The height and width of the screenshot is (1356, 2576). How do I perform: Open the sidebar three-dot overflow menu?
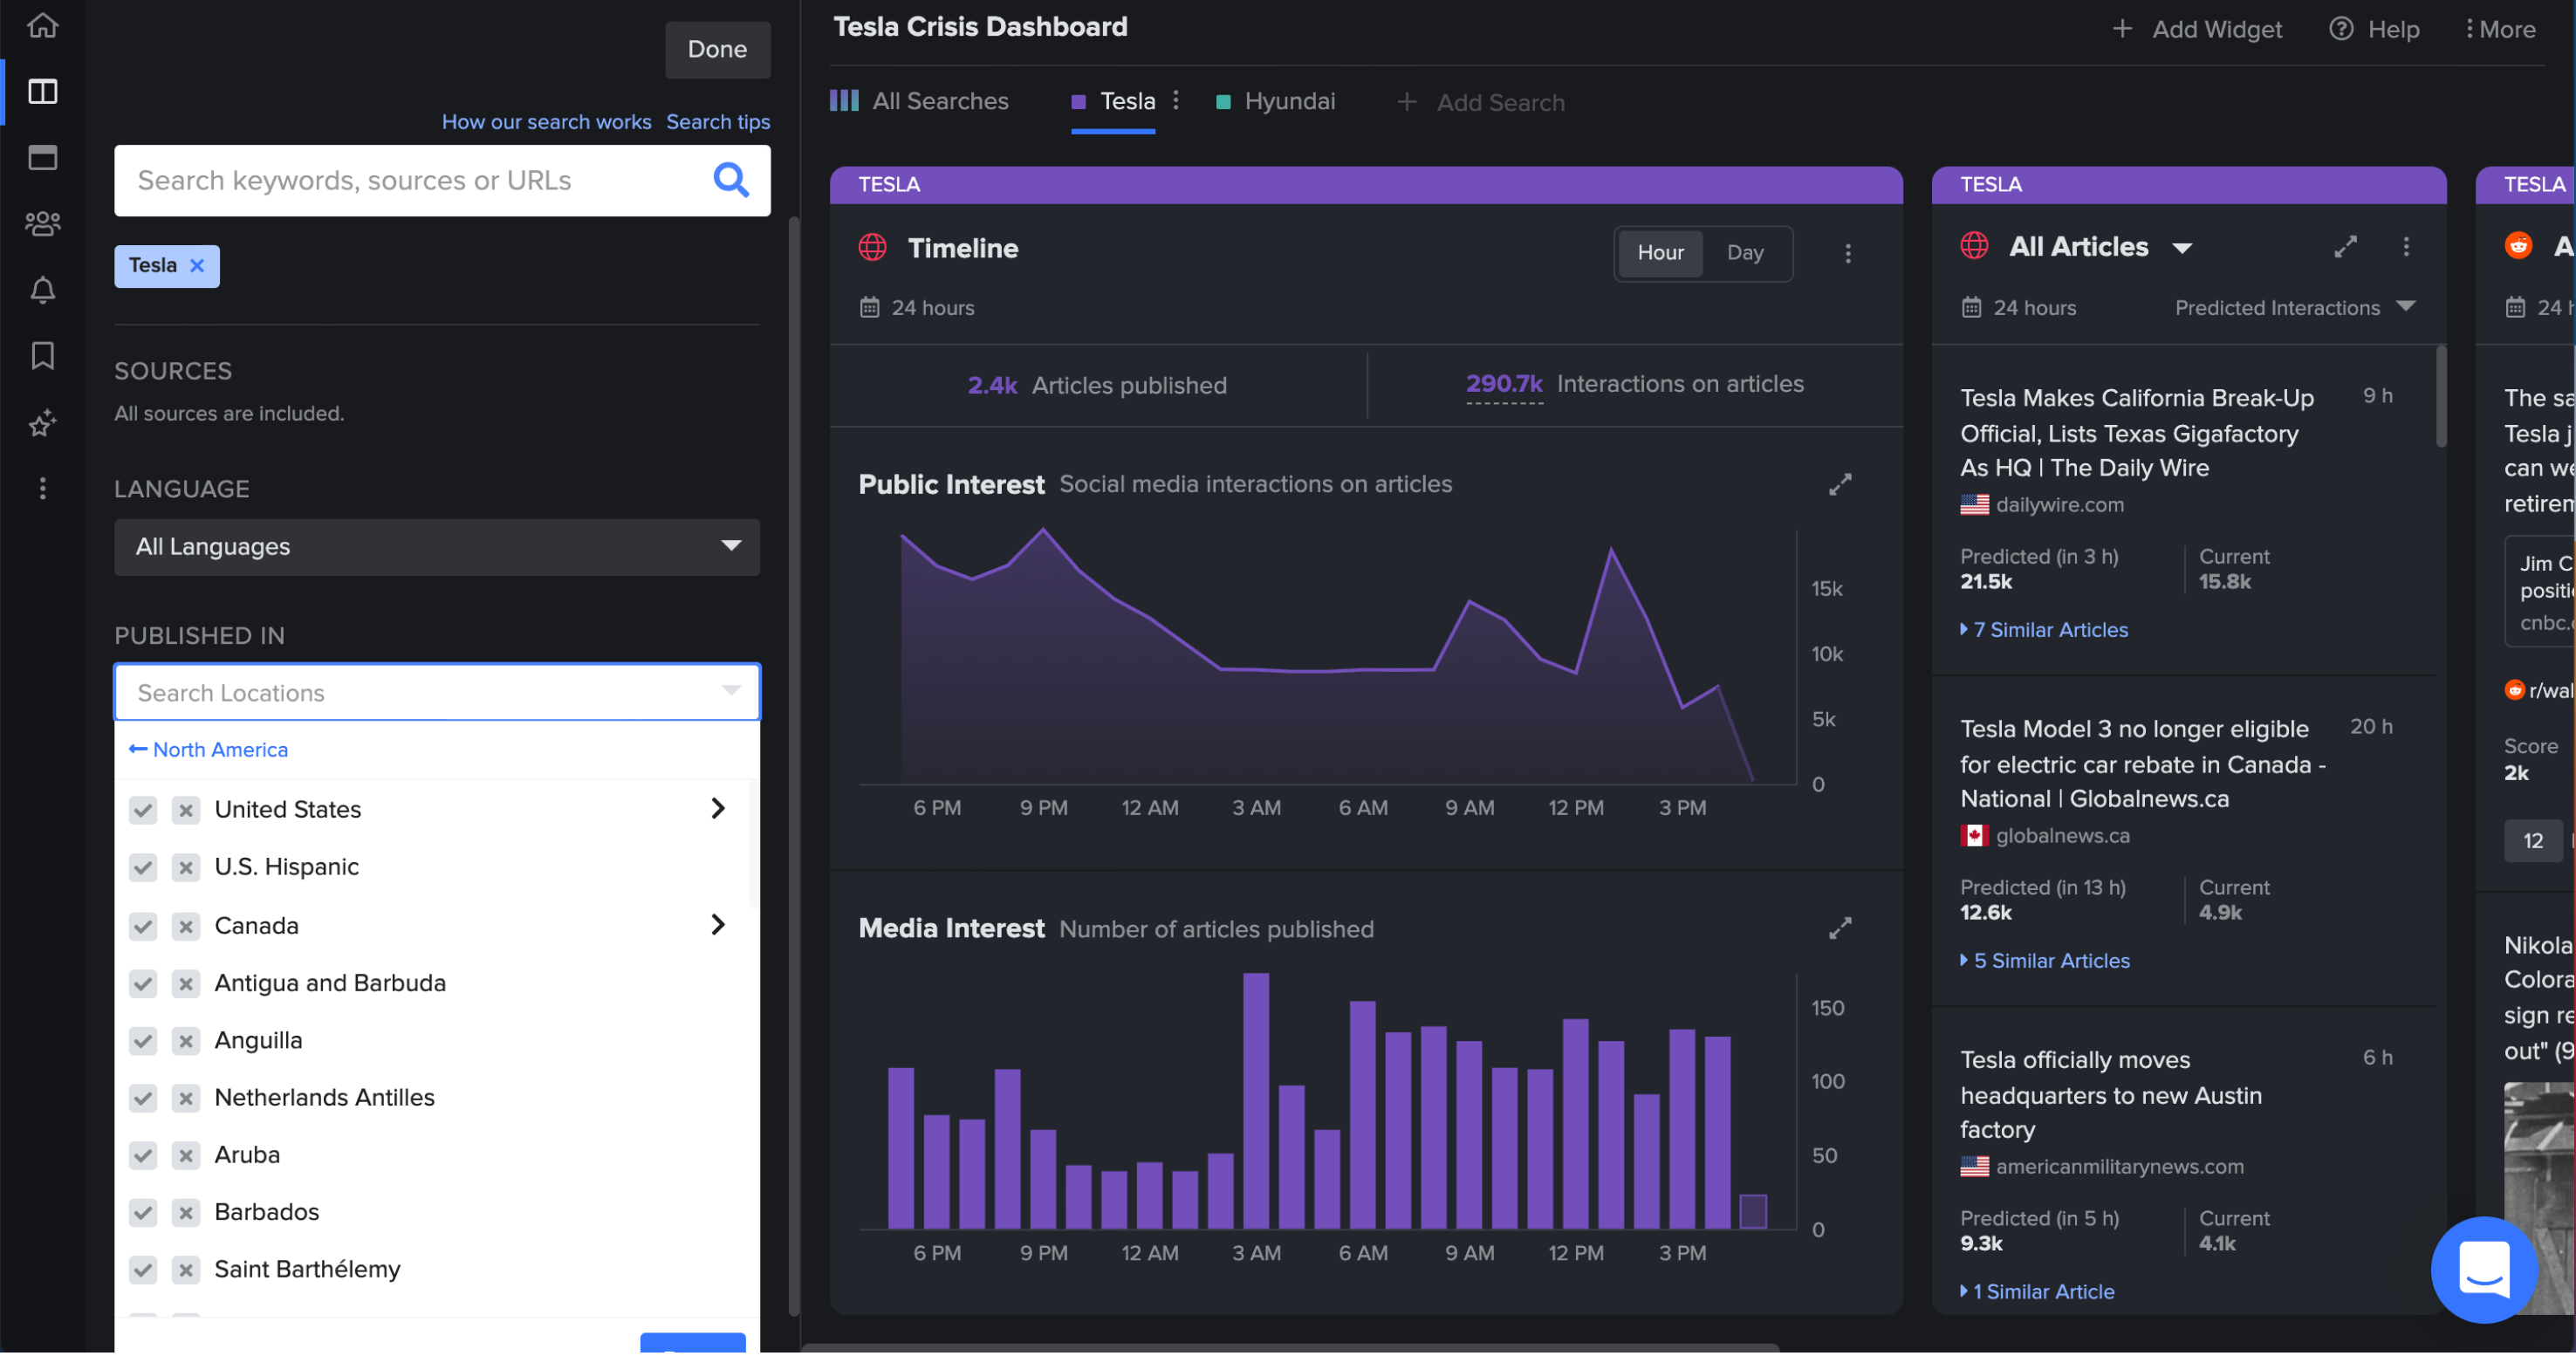pyautogui.click(x=42, y=489)
